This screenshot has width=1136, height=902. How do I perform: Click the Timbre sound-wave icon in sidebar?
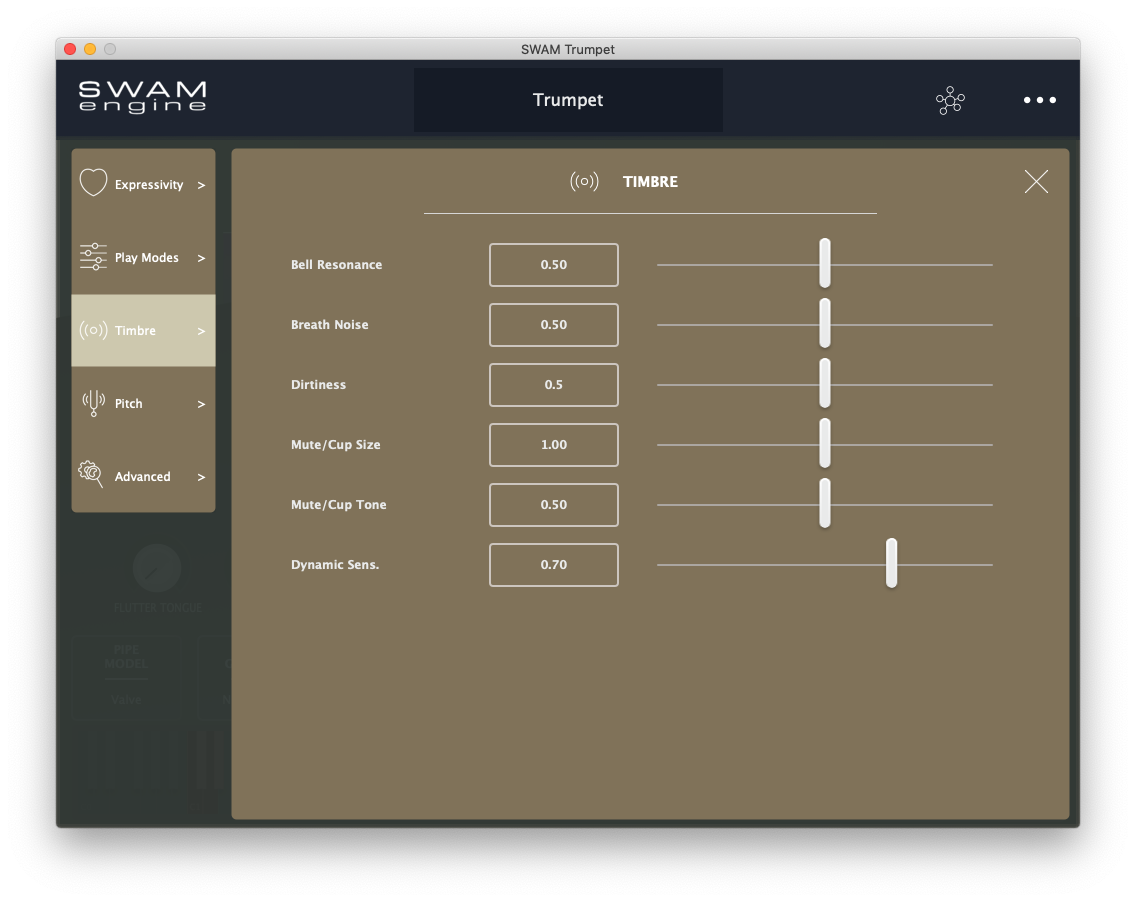click(93, 330)
